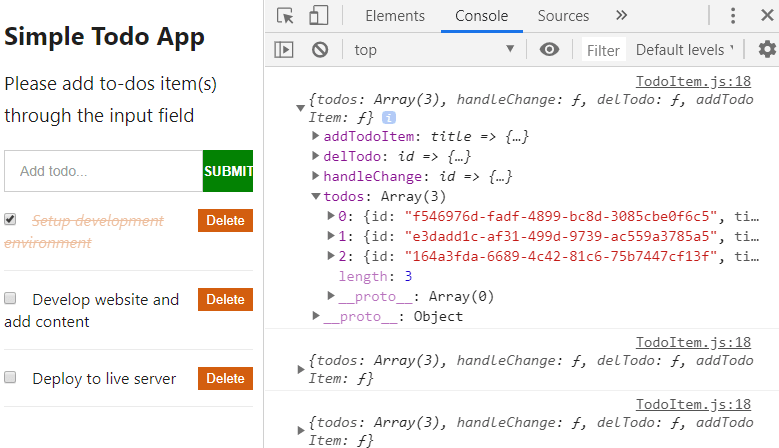779x448 pixels.
Task: Open second TodoItem.js:18 source link
Action: [693, 343]
